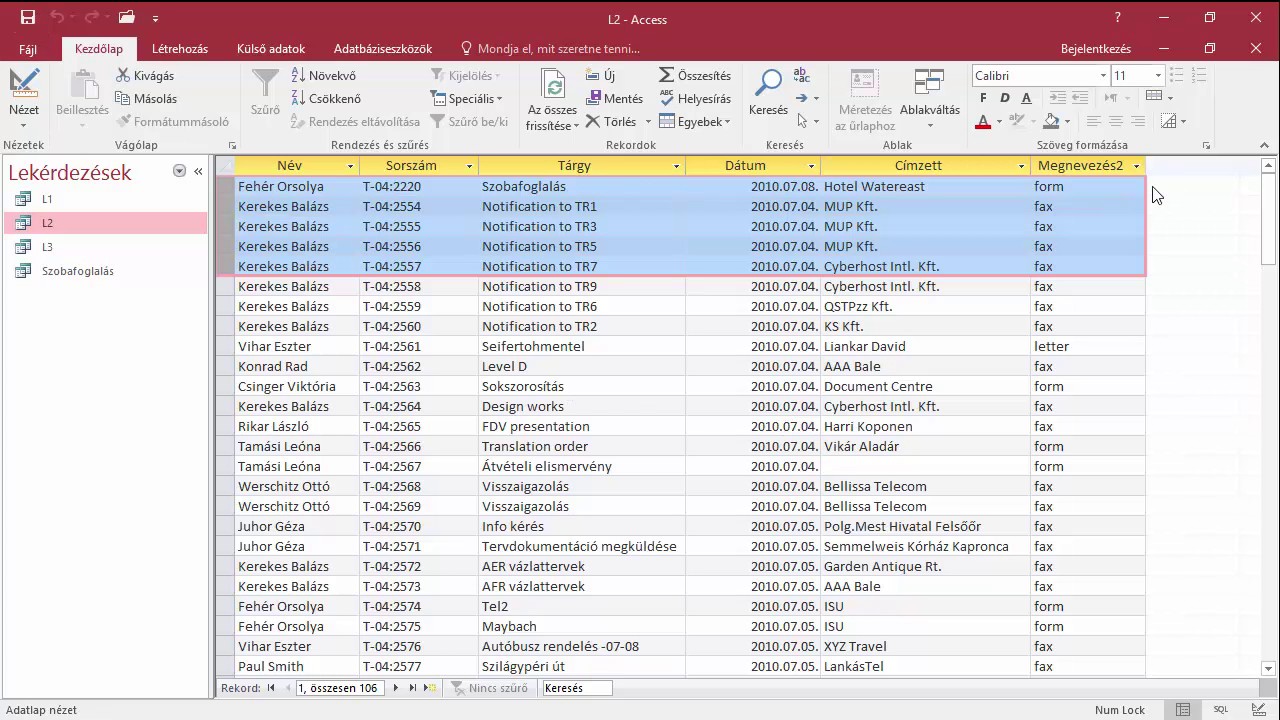Go to the last record button
The width and height of the screenshot is (1280, 720).
tap(412, 688)
